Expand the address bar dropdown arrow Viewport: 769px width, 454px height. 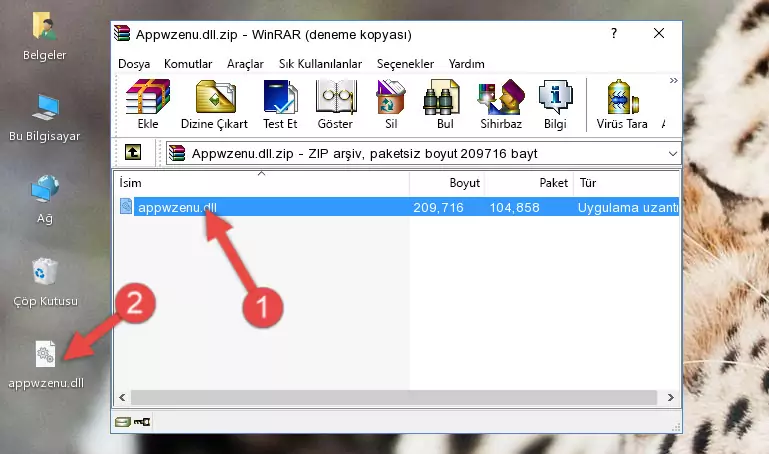click(x=672, y=153)
